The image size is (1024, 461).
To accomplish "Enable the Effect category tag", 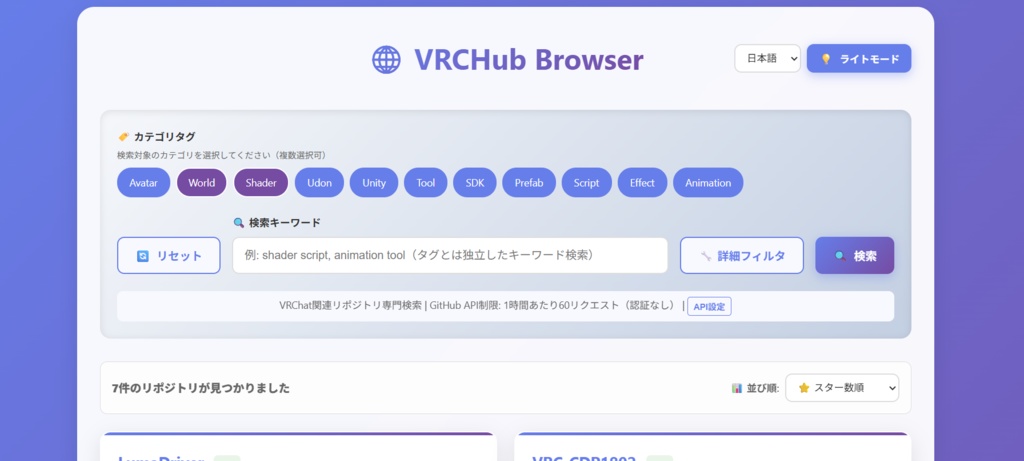I will tap(643, 183).
